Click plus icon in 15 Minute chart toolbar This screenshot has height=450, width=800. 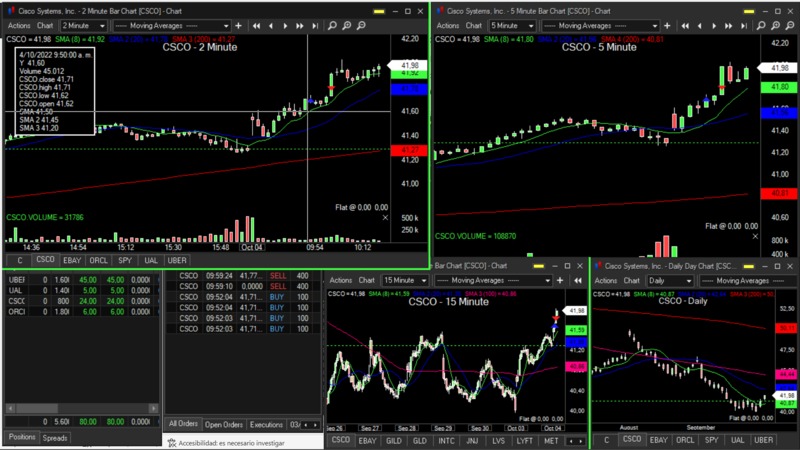pyautogui.click(x=561, y=281)
